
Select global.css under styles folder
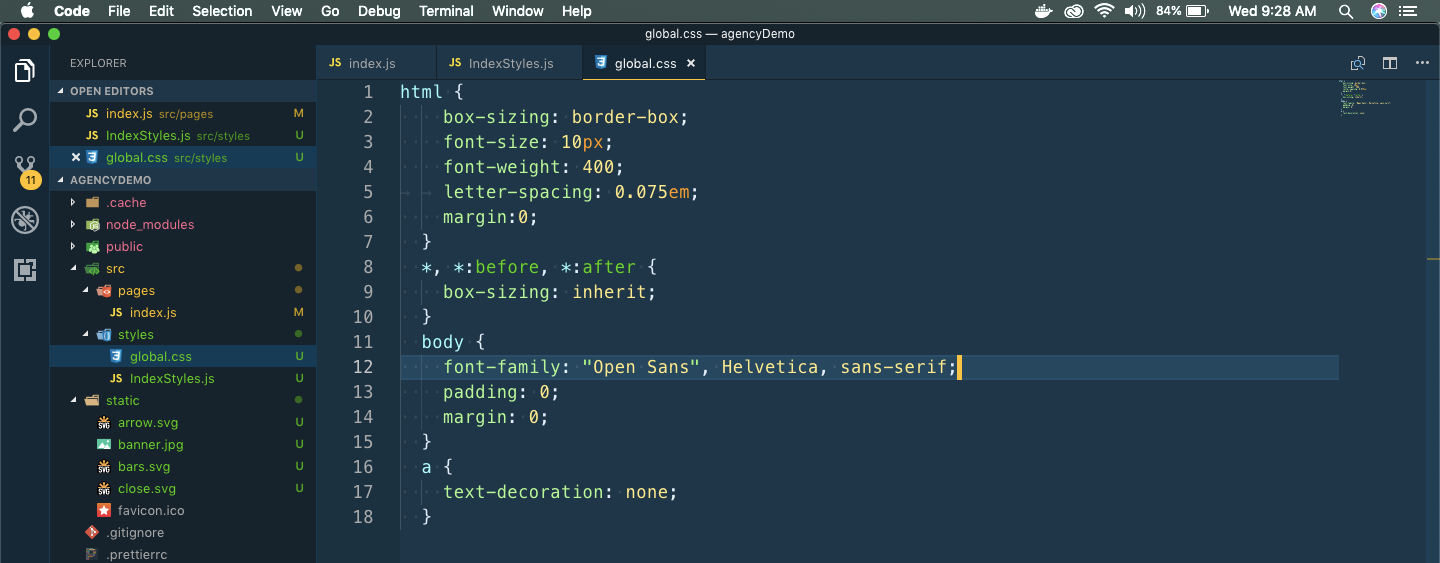click(183, 356)
